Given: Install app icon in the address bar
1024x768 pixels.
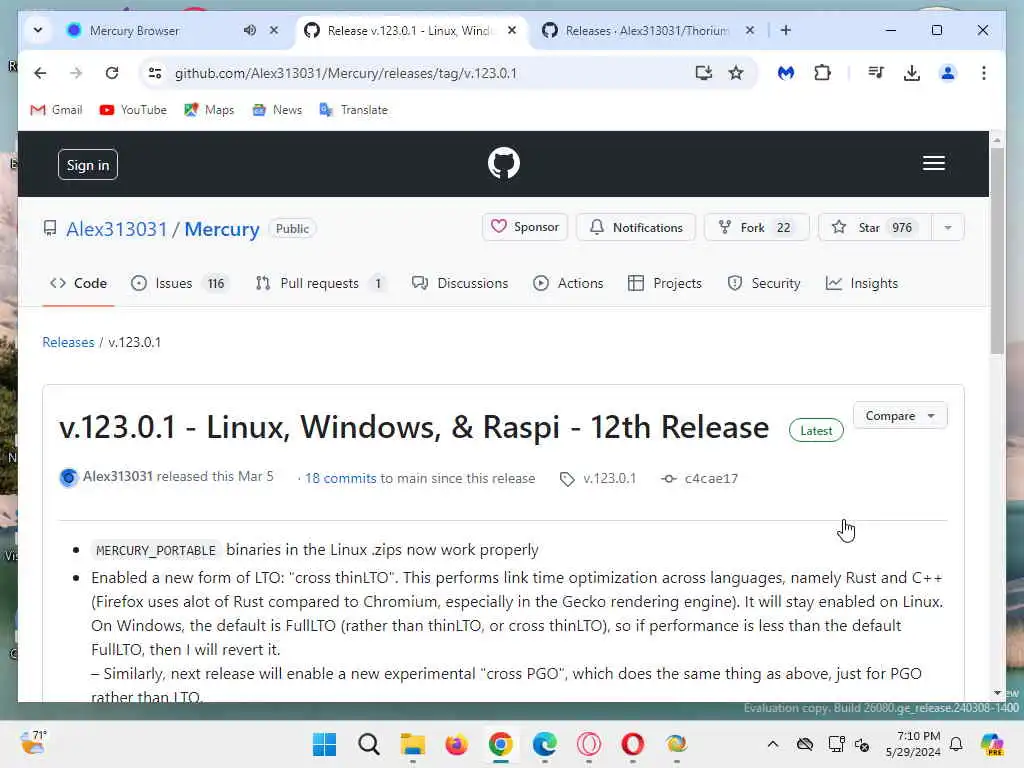Looking at the screenshot, I should pyautogui.click(x=703, y=73).
